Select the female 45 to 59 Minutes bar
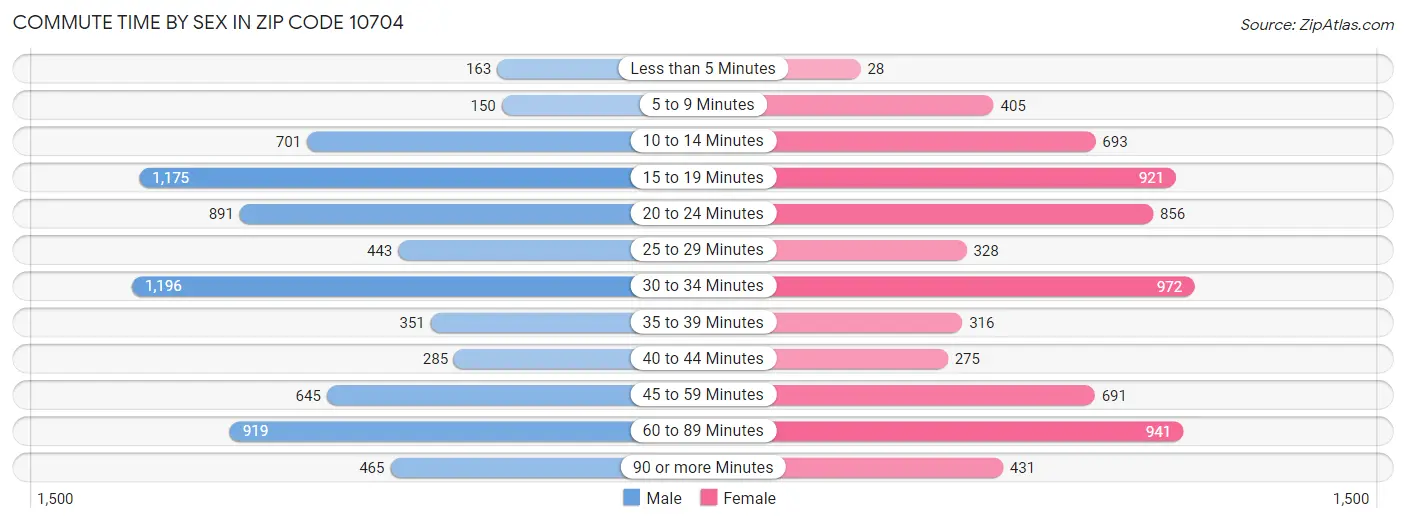Image resolution: width=1406 pixels, height=523 pixels. click(x=930, y=395)
